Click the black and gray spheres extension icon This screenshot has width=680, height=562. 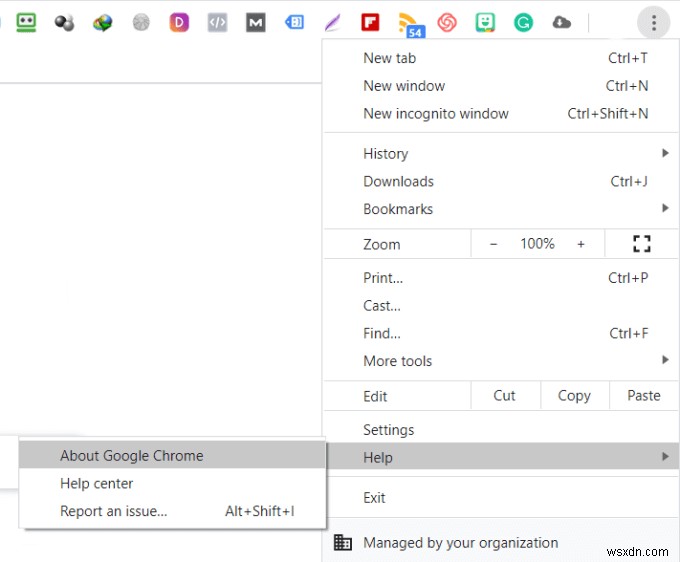[64, 23]
